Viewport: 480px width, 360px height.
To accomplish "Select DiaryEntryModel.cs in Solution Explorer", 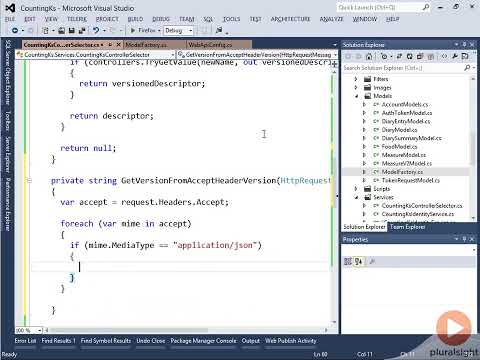I will click(x=406, y=121).
